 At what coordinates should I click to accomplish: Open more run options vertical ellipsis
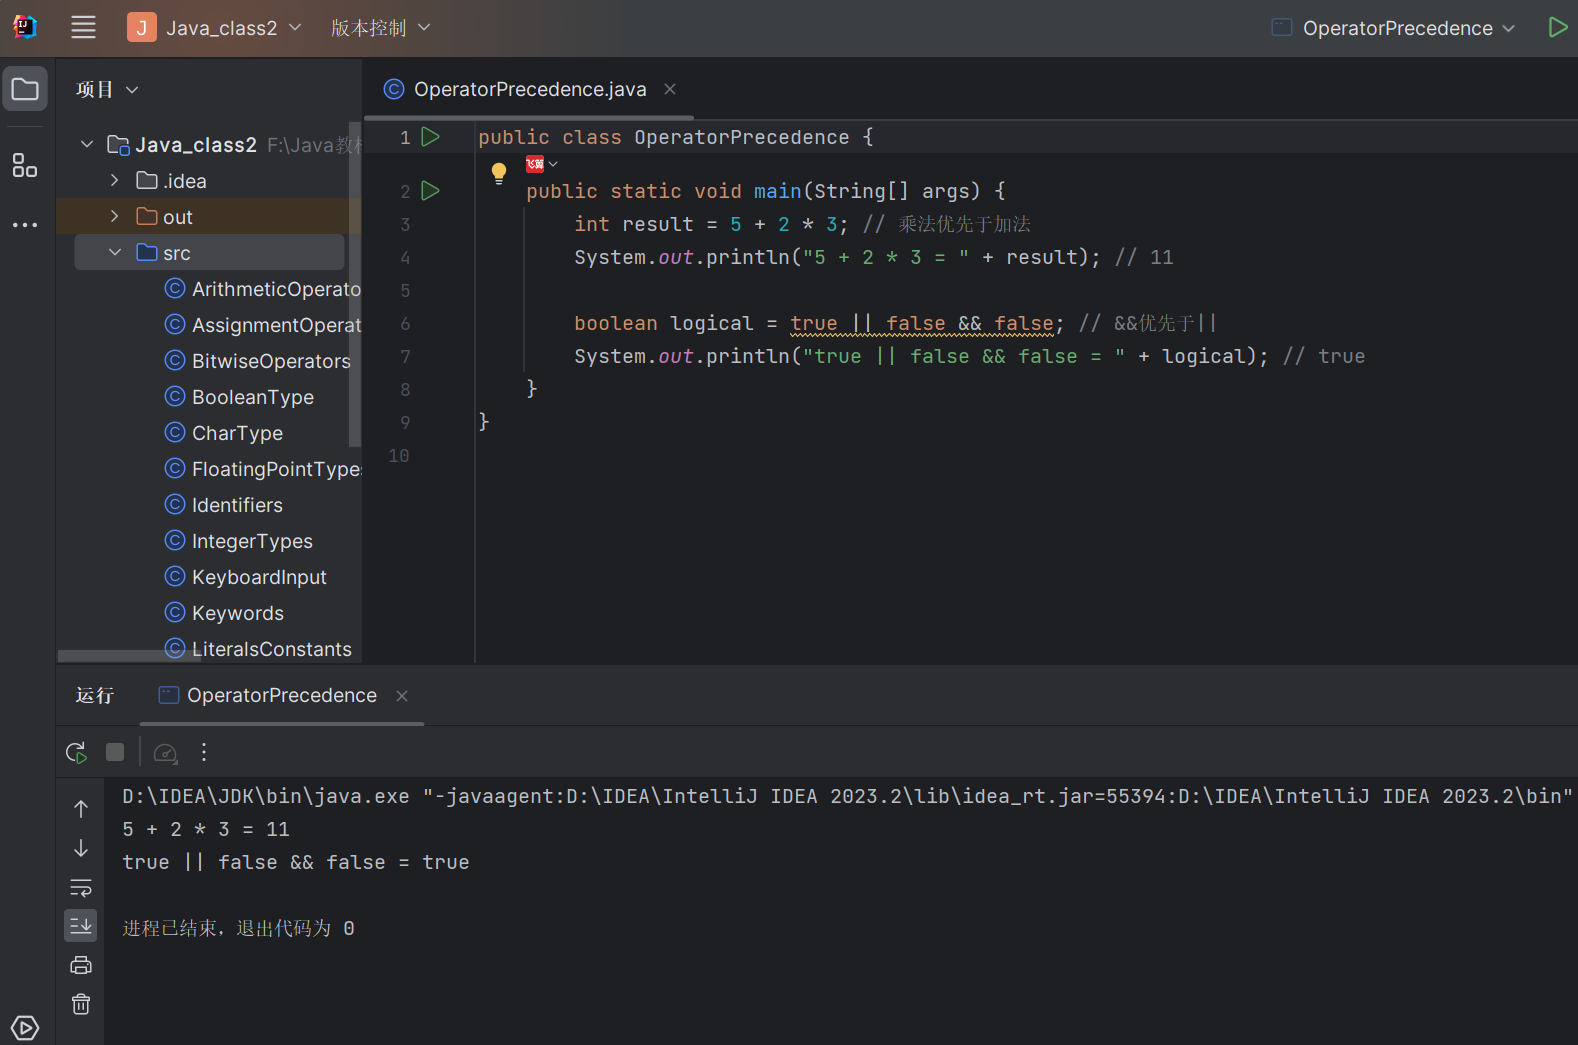(x=204, y=752)
